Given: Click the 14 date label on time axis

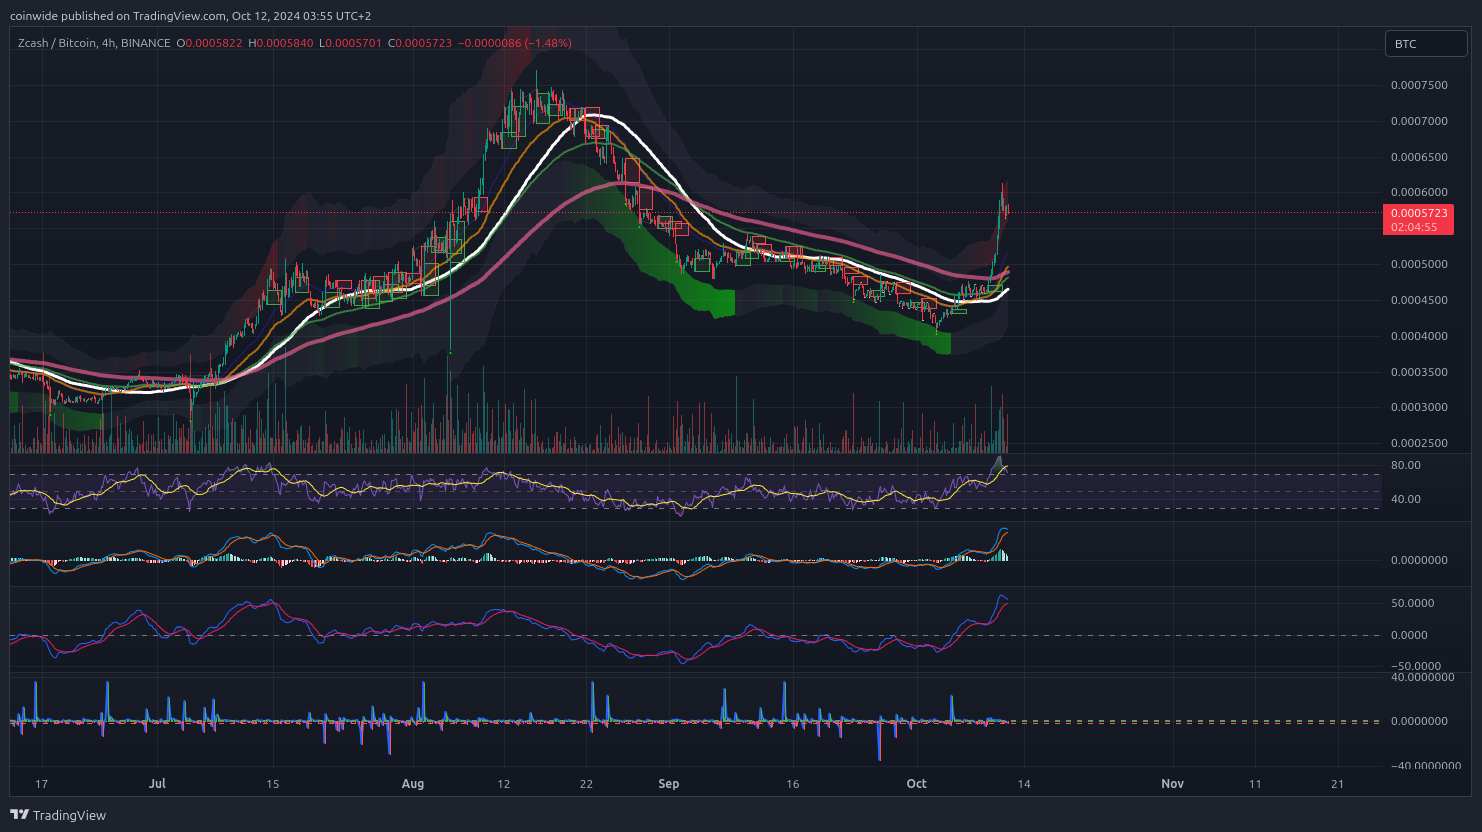Looking at the screenshot, I should (x=1024, y=784).
